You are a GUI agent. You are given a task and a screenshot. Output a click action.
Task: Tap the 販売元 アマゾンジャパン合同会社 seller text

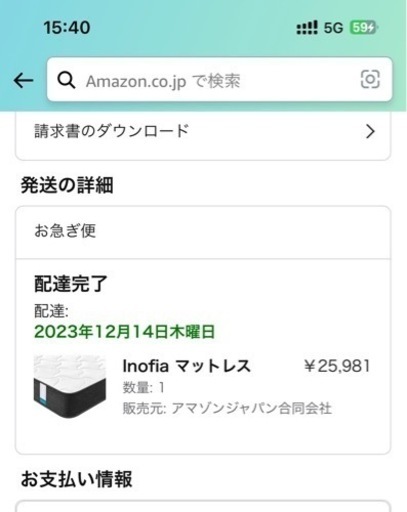(227, 408)
